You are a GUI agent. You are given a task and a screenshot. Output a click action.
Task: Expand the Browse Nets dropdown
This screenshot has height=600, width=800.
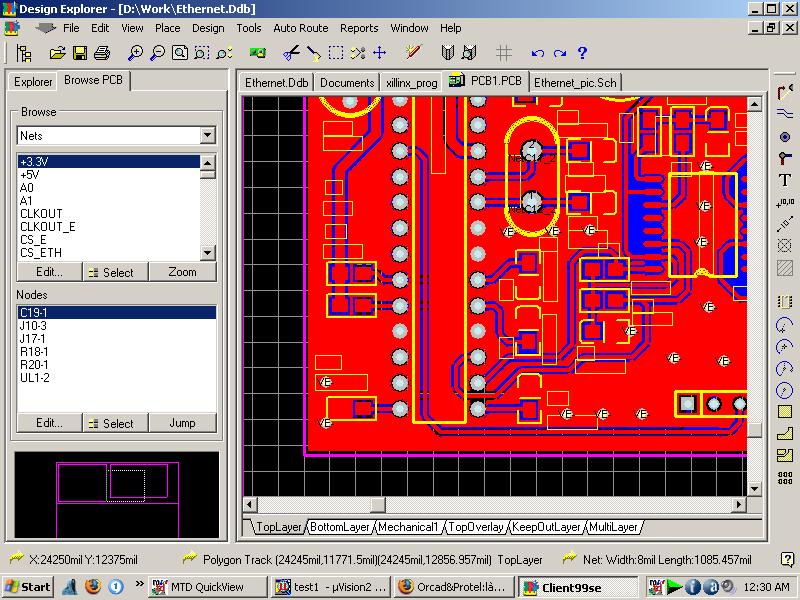(x=207, y=135)
